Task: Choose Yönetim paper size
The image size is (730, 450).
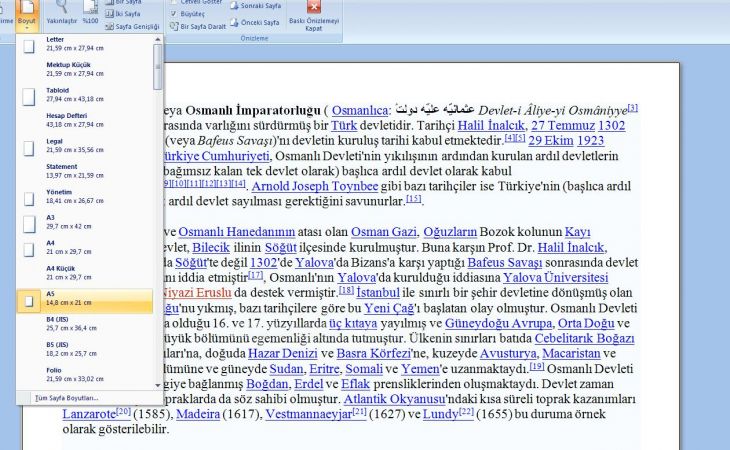Action: [x=84, y=196]
